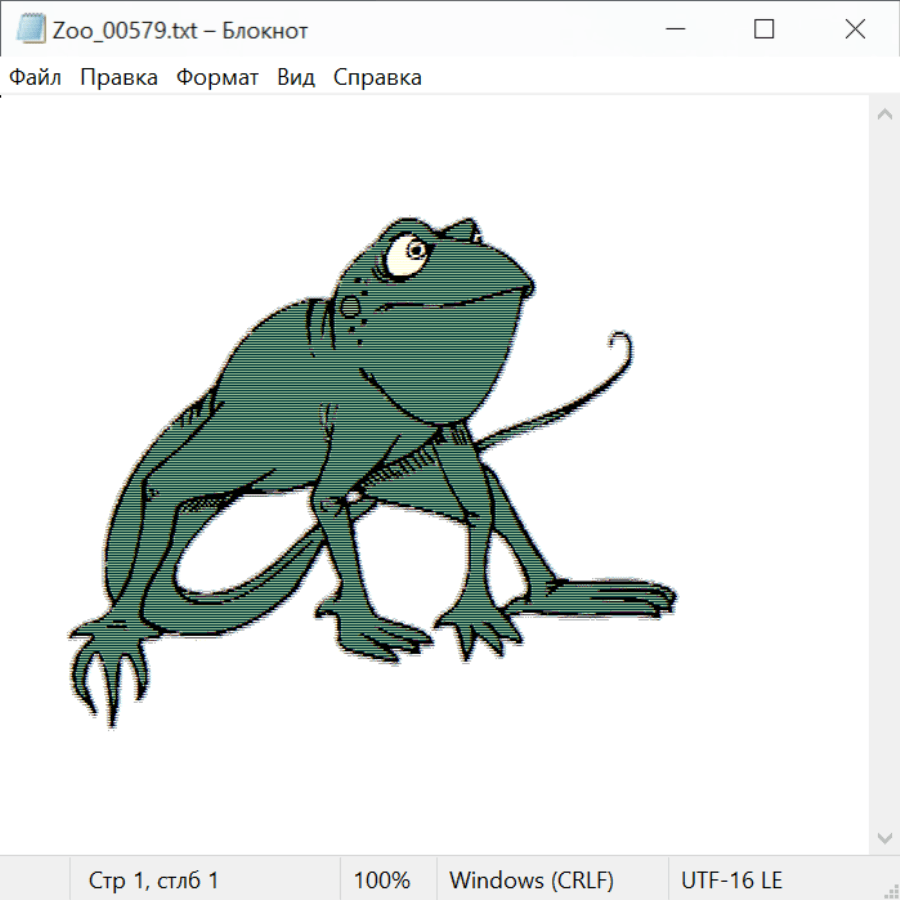Click the Notepad icon in the title bar
900x900 pixels.
tap(31, 30)
